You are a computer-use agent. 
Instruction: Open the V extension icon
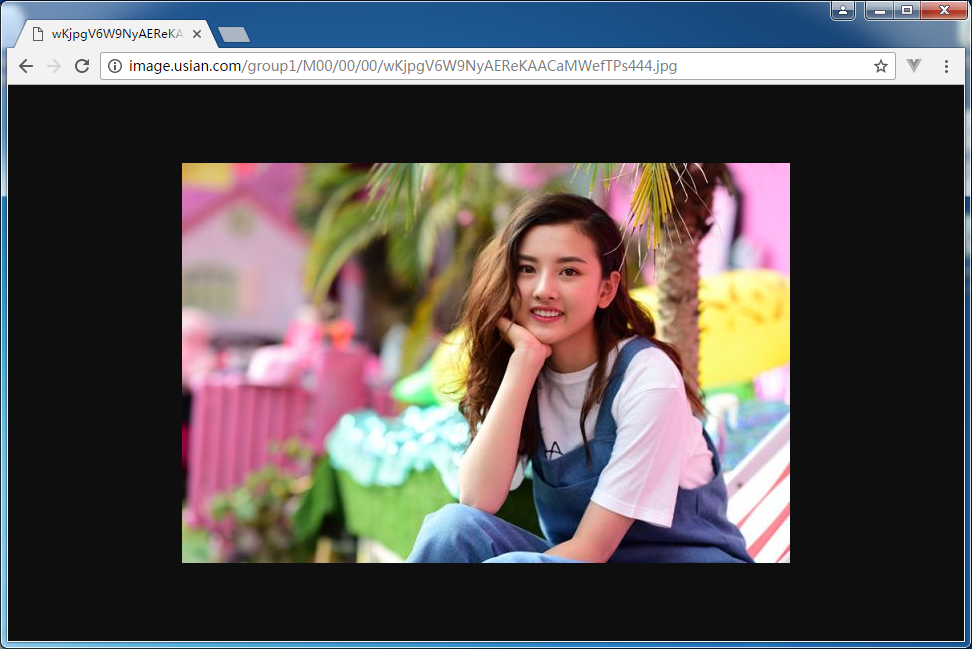(x=914, y=65)
